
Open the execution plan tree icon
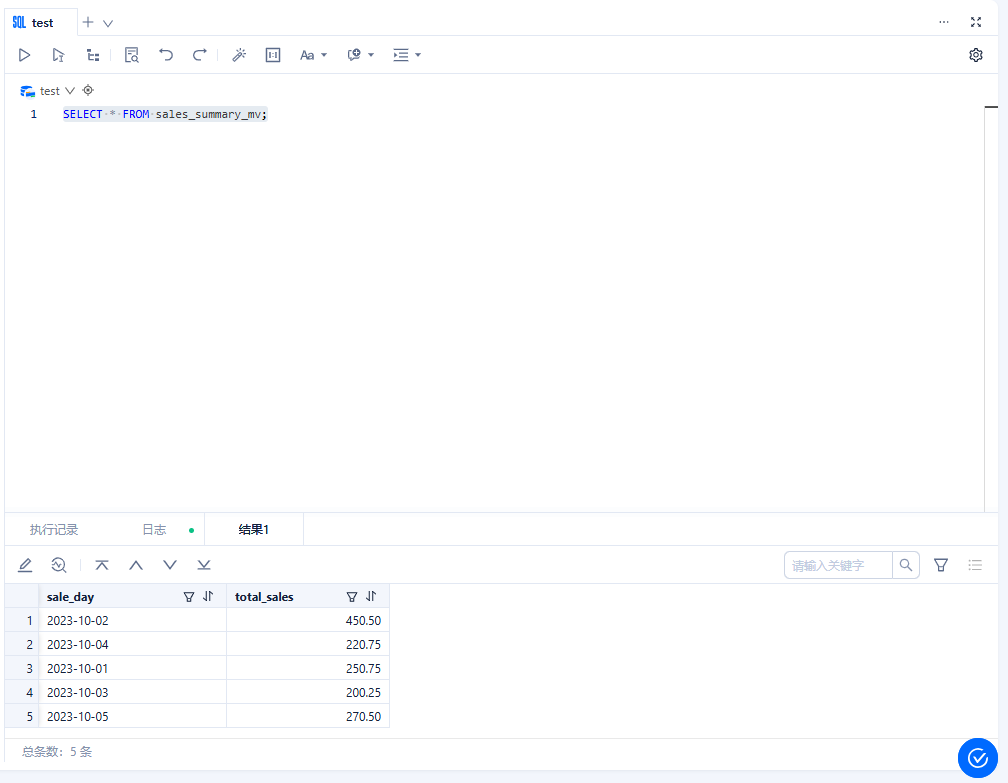pyautogui.click(x=93, y=55)
